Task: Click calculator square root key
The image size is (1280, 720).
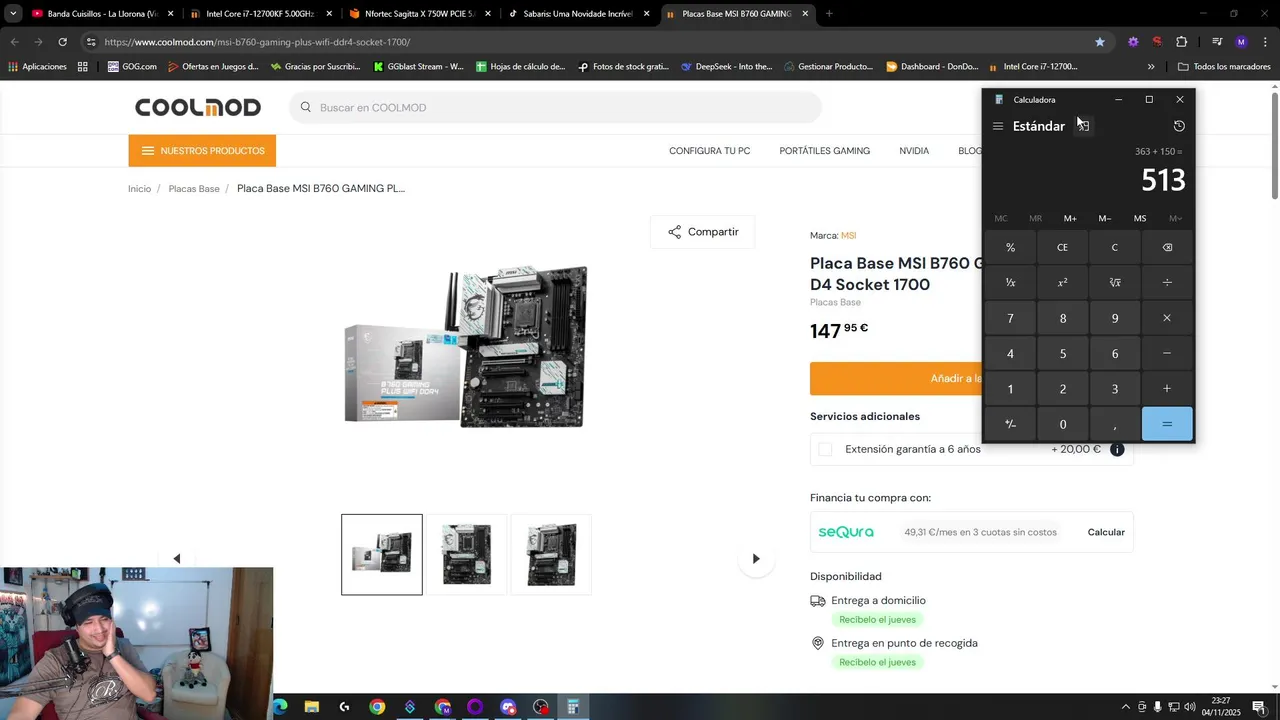Action: click(1115, 283)
